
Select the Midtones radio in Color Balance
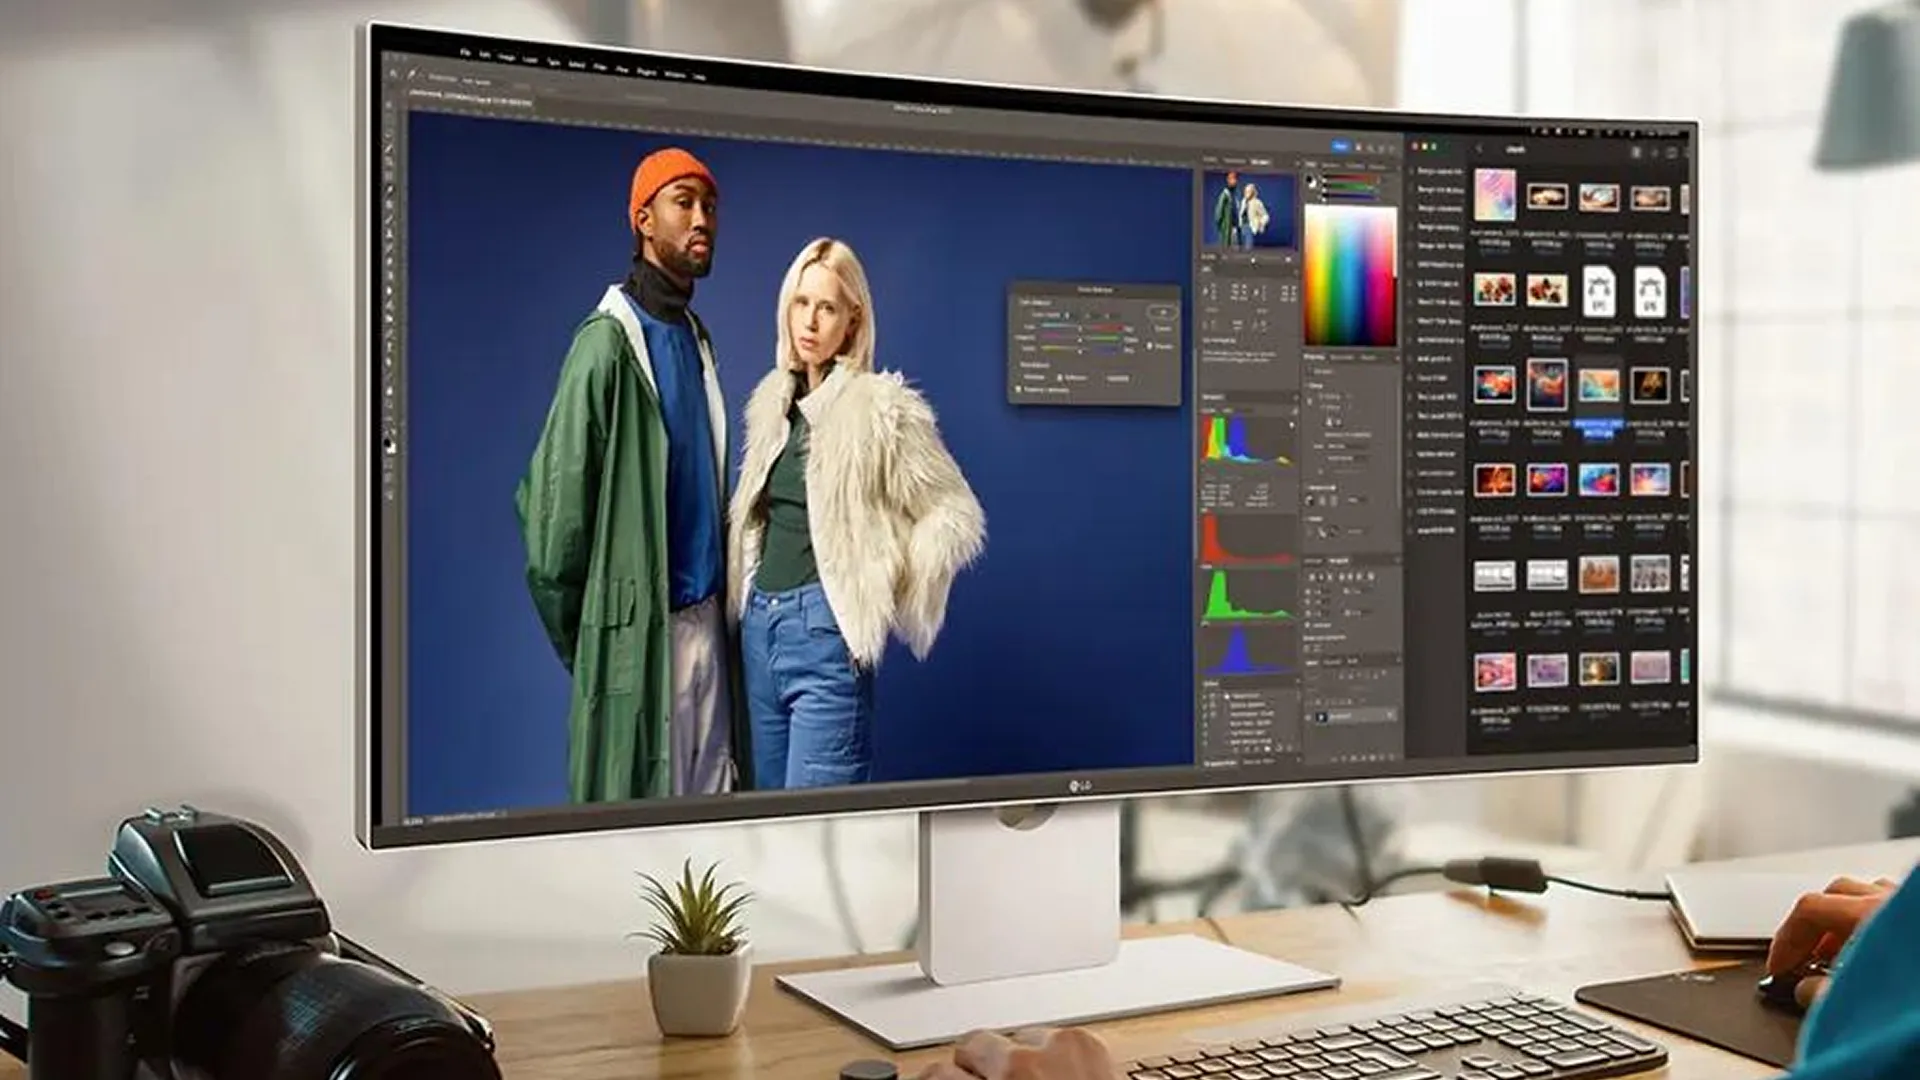point(1059,377)
